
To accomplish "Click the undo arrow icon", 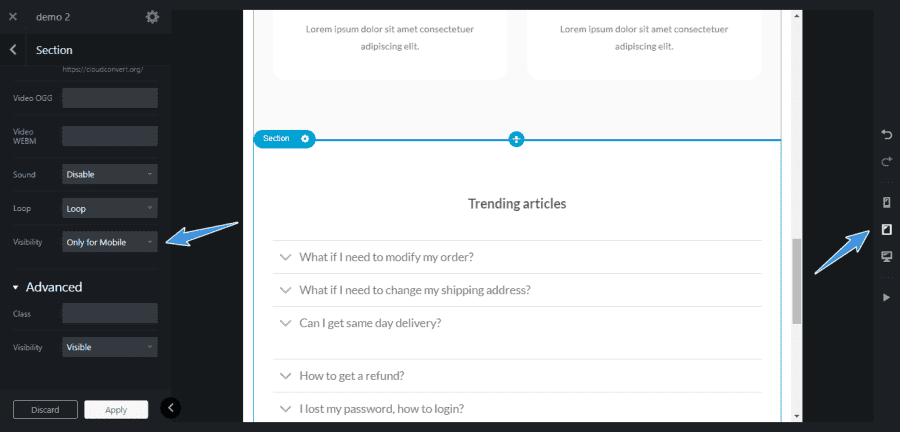I will coord(886,134).
